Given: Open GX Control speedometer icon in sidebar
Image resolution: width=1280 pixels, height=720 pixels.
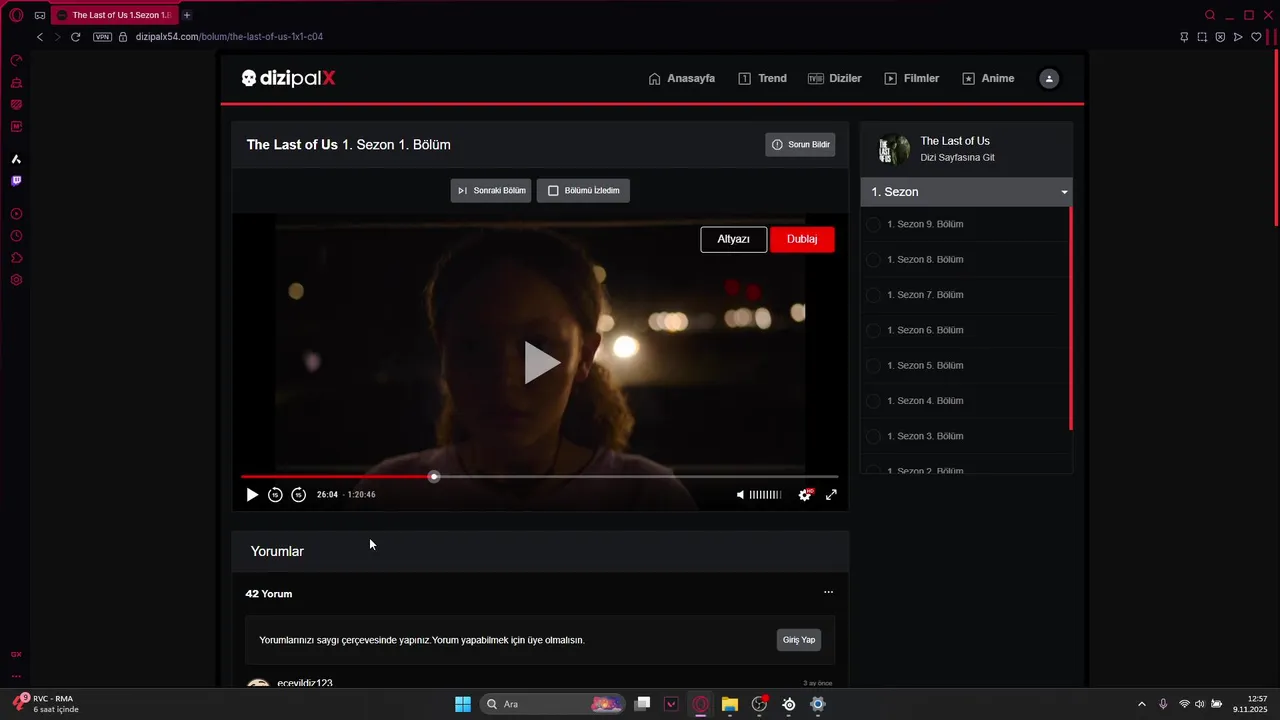Looking at the screenshot, I should click(16, 61).
